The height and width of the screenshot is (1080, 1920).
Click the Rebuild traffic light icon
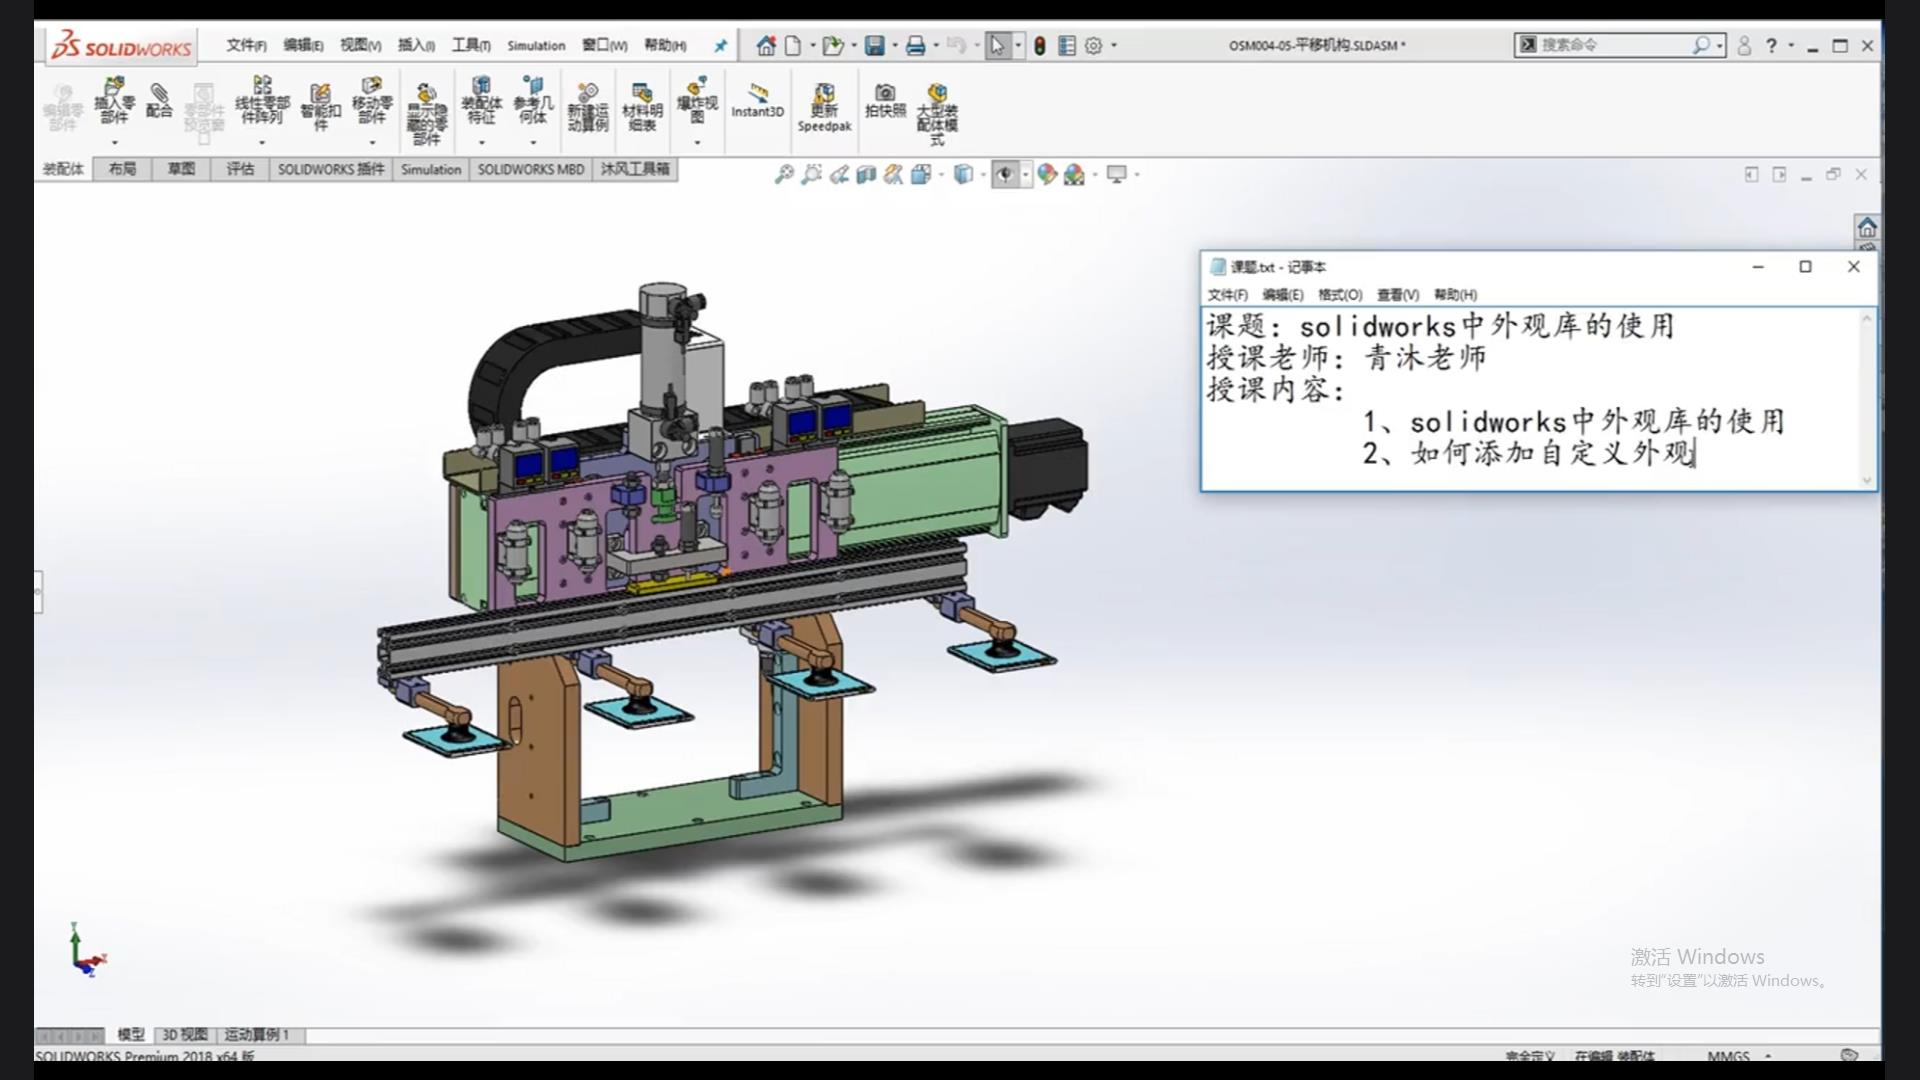click(x=1040, y=46)
